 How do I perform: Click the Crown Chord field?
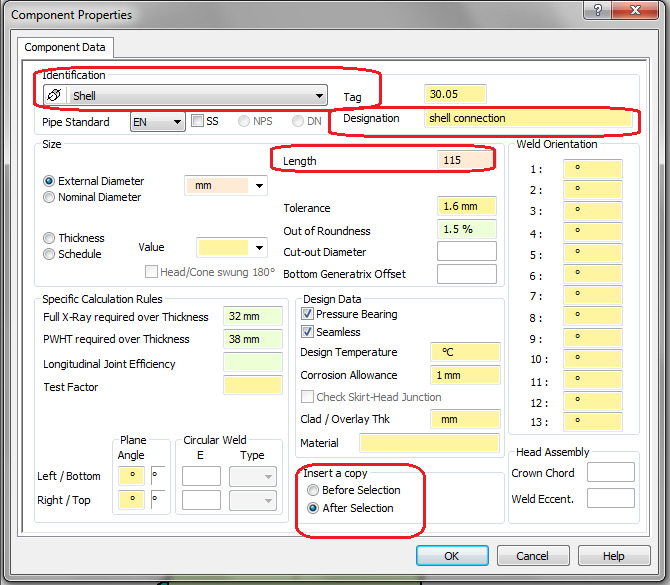(x=611, y=472)
